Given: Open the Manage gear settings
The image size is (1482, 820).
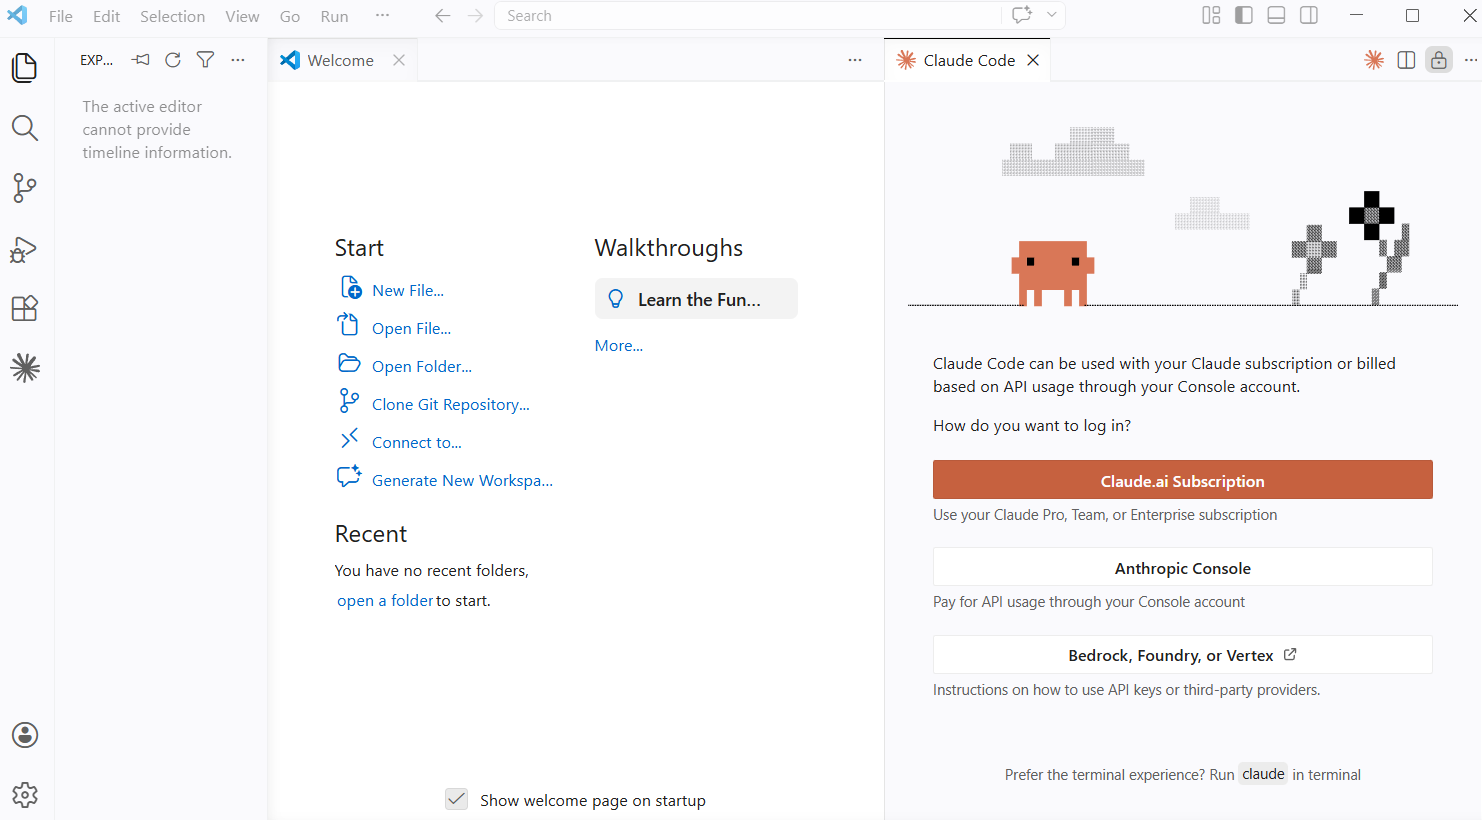Looking at the screenshot, I should coord(25,795).
